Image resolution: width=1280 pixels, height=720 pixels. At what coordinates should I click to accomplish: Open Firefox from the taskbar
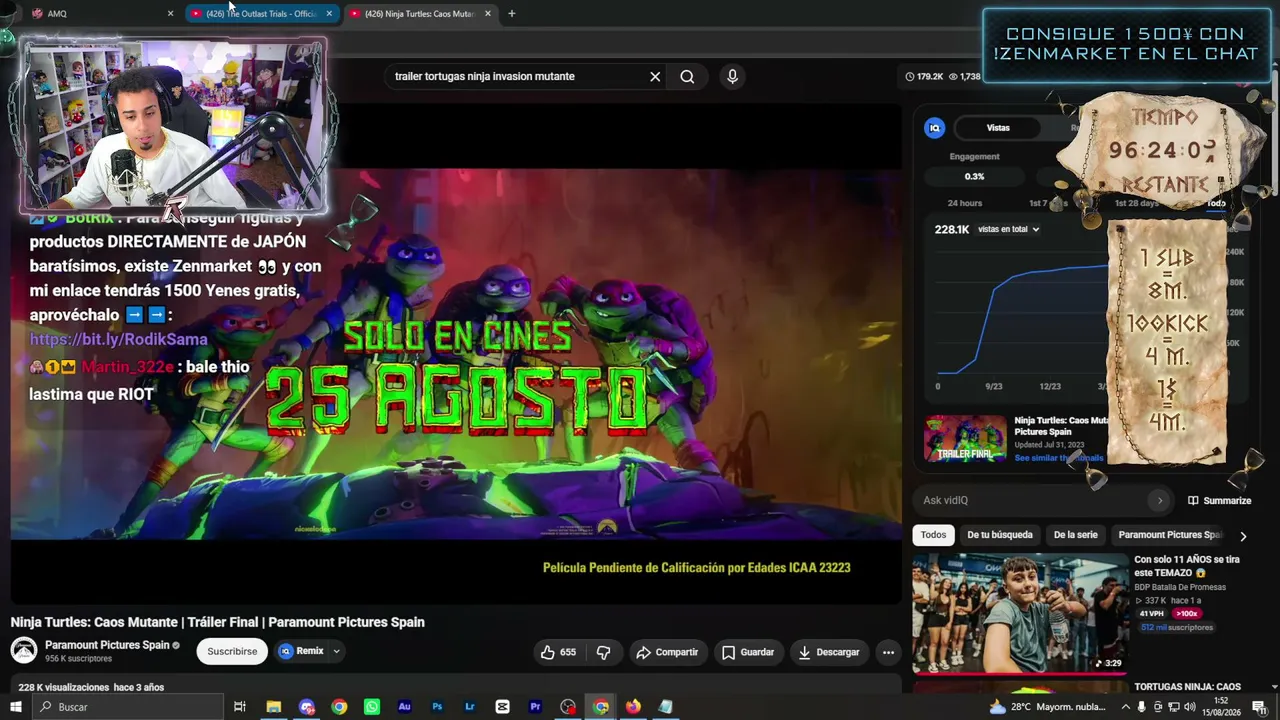[633, 707]
